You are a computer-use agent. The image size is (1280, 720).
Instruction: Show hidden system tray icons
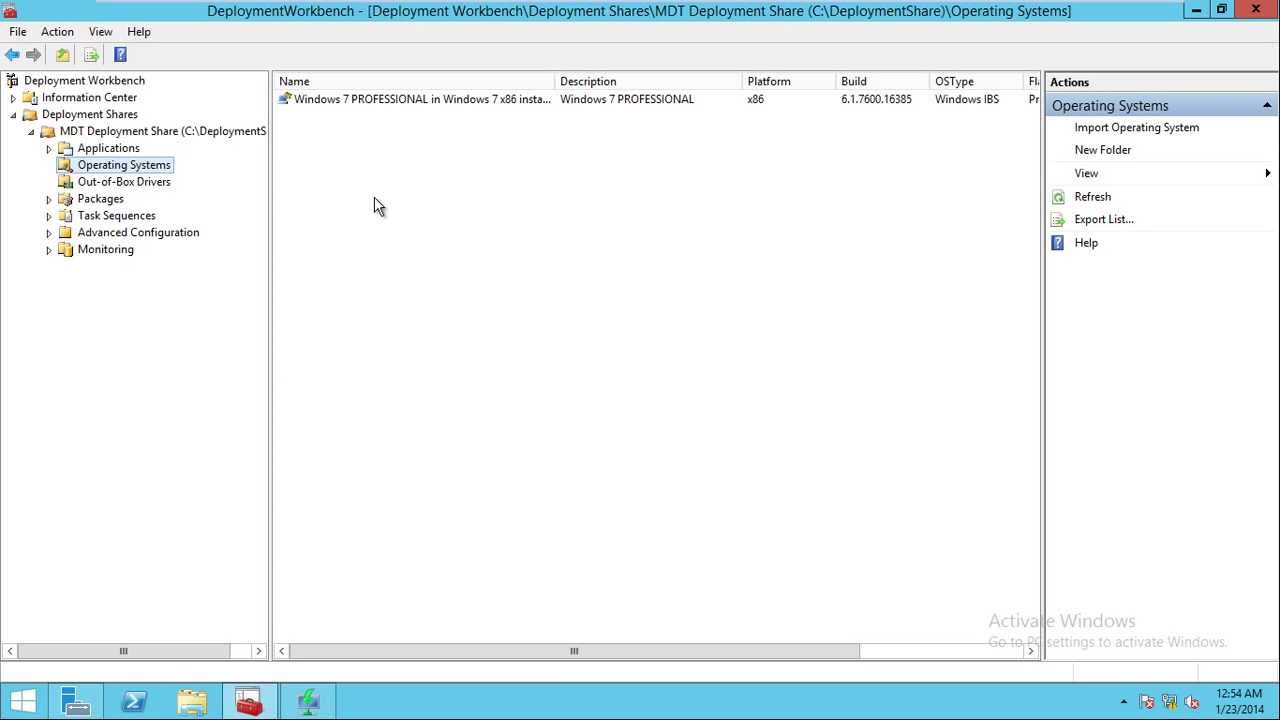pyautogui.click(x=1124, y=702)
